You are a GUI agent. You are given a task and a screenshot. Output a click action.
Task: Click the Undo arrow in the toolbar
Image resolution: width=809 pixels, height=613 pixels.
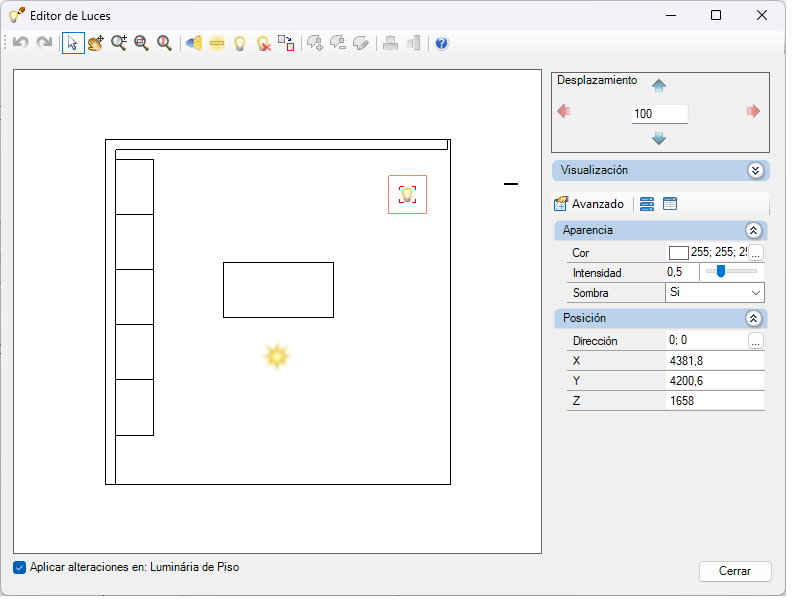click(21, 43)
